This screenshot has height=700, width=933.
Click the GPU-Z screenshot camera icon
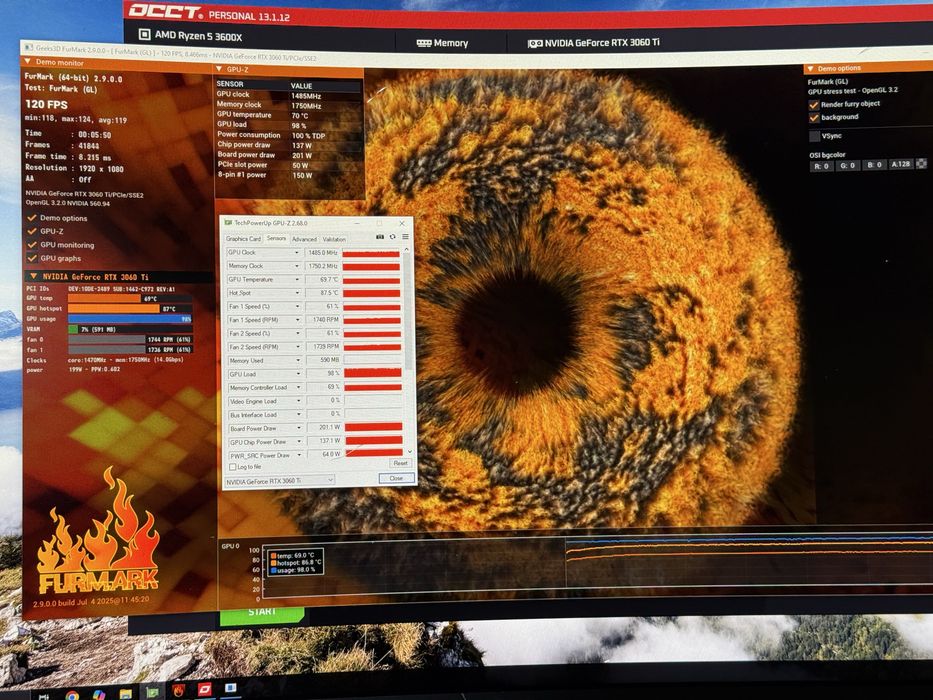380,237
